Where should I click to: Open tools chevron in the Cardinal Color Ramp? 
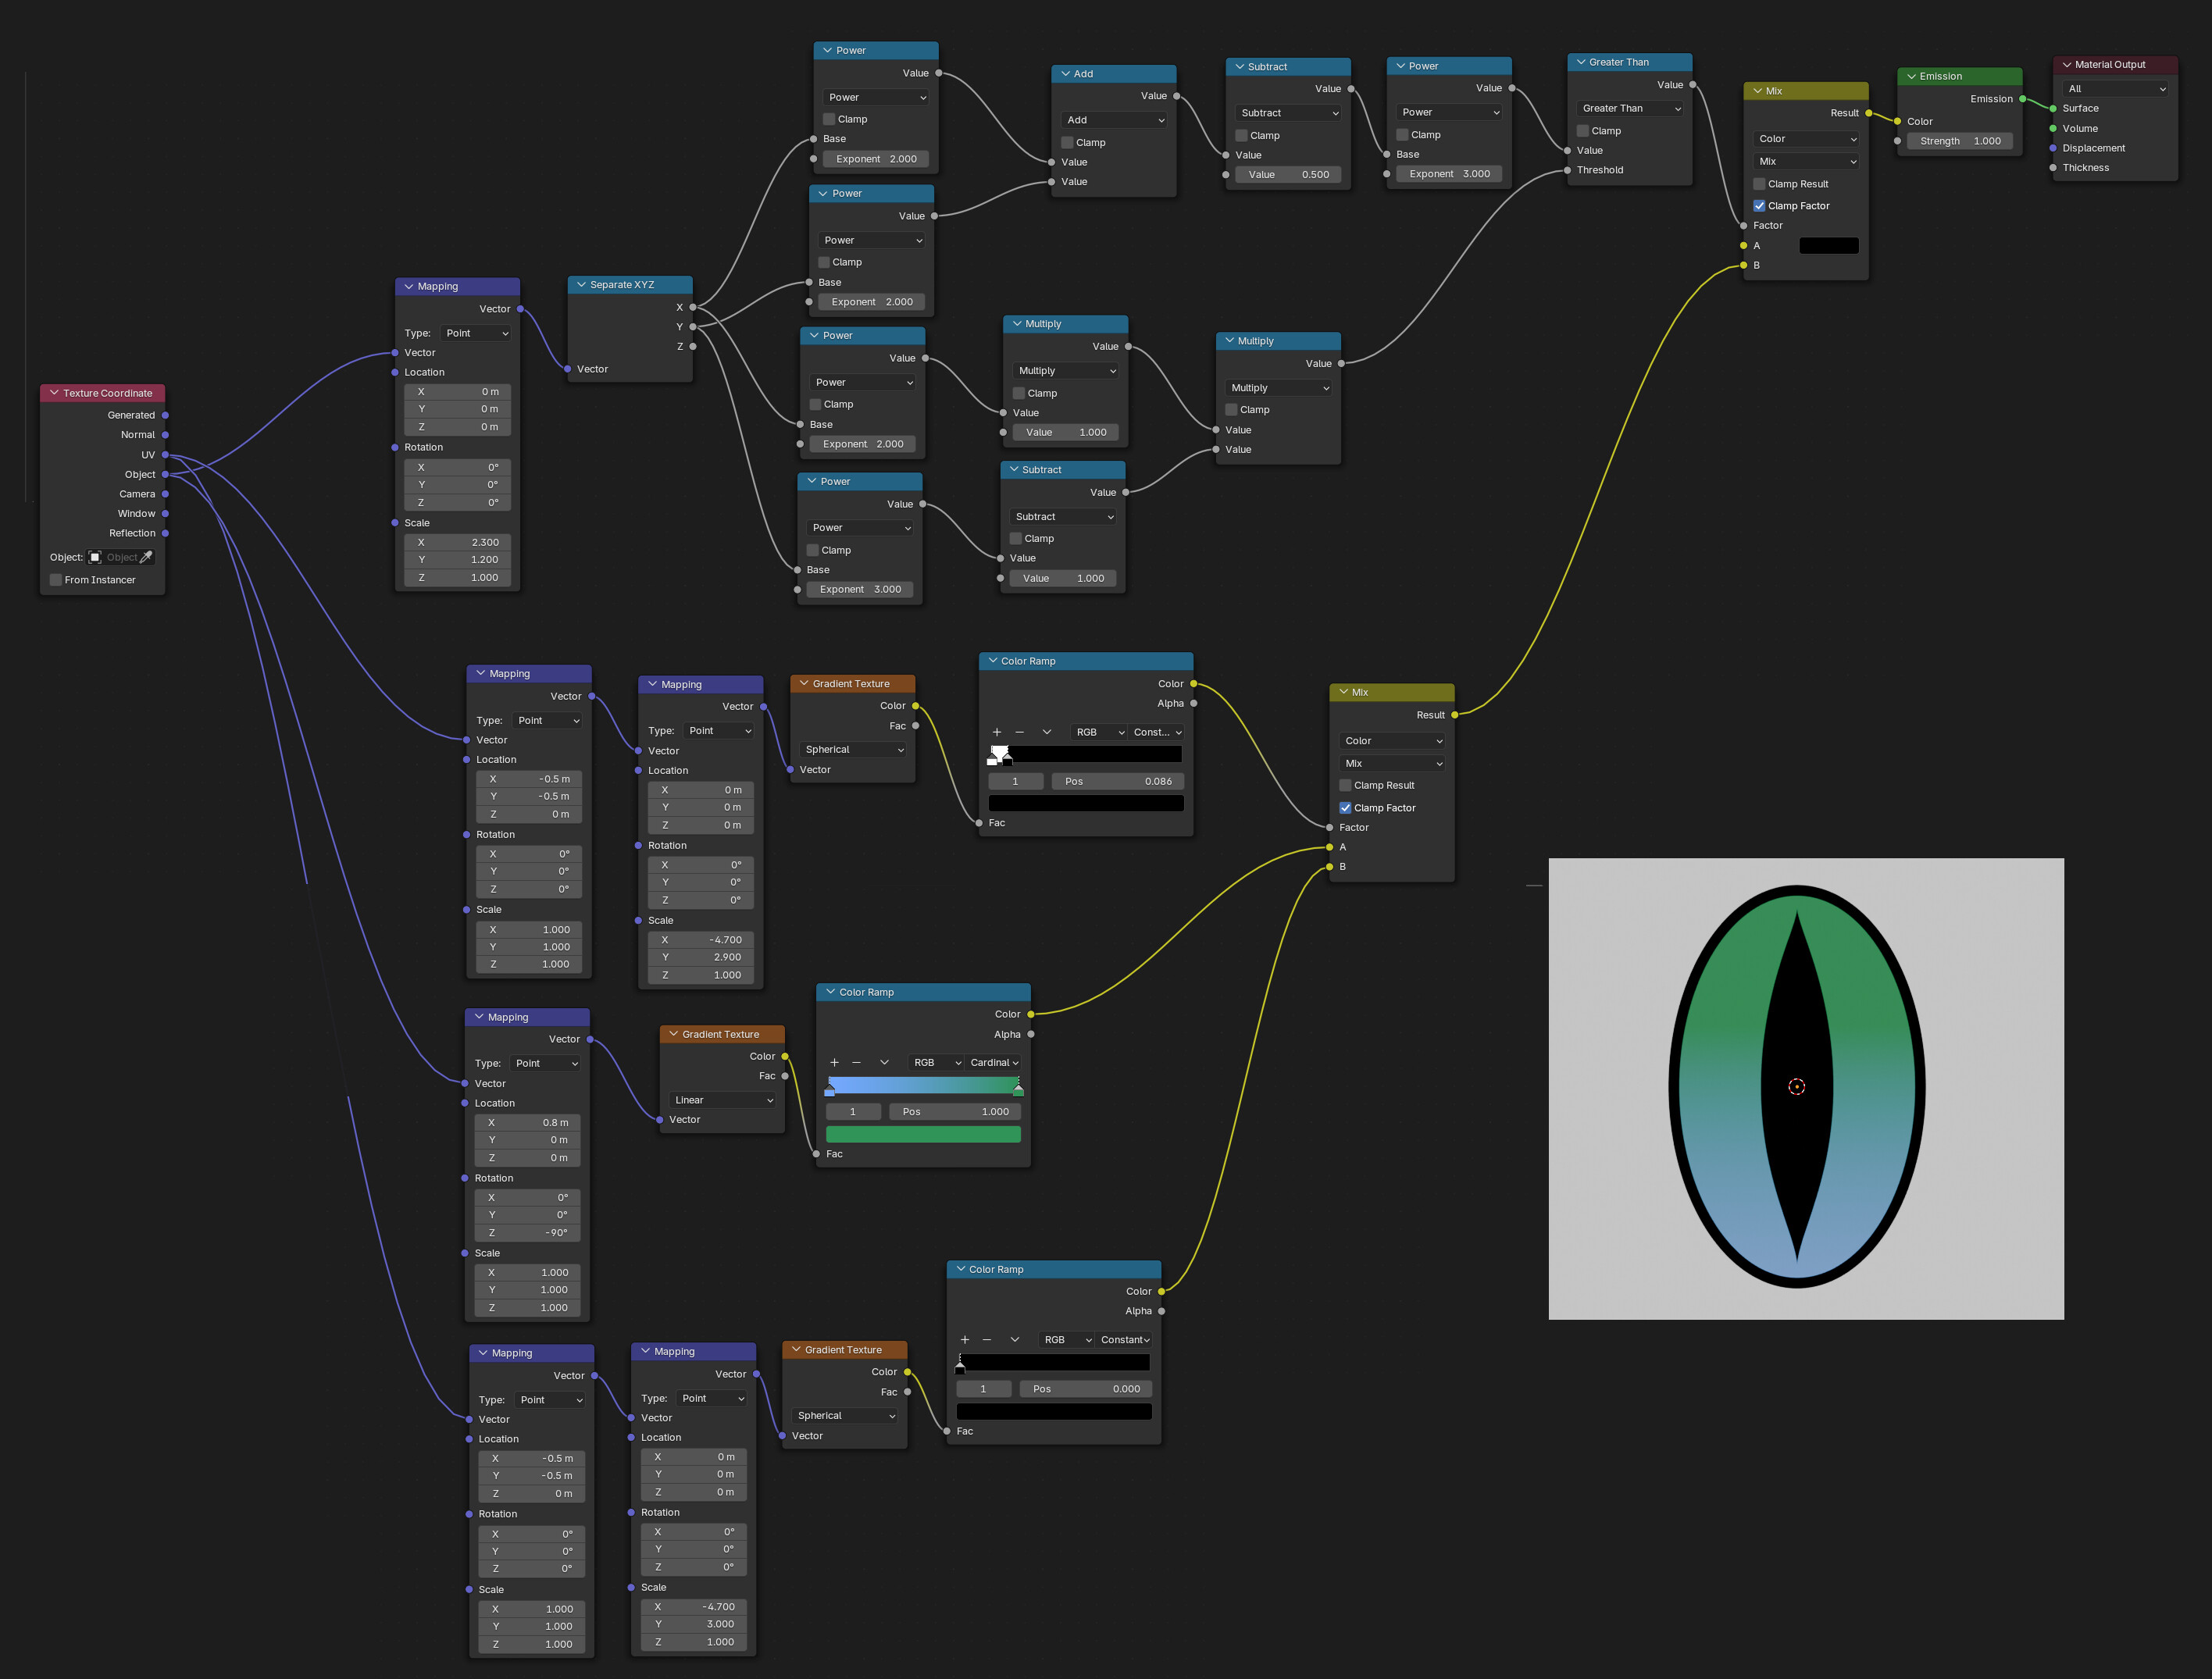[884, 1062]
